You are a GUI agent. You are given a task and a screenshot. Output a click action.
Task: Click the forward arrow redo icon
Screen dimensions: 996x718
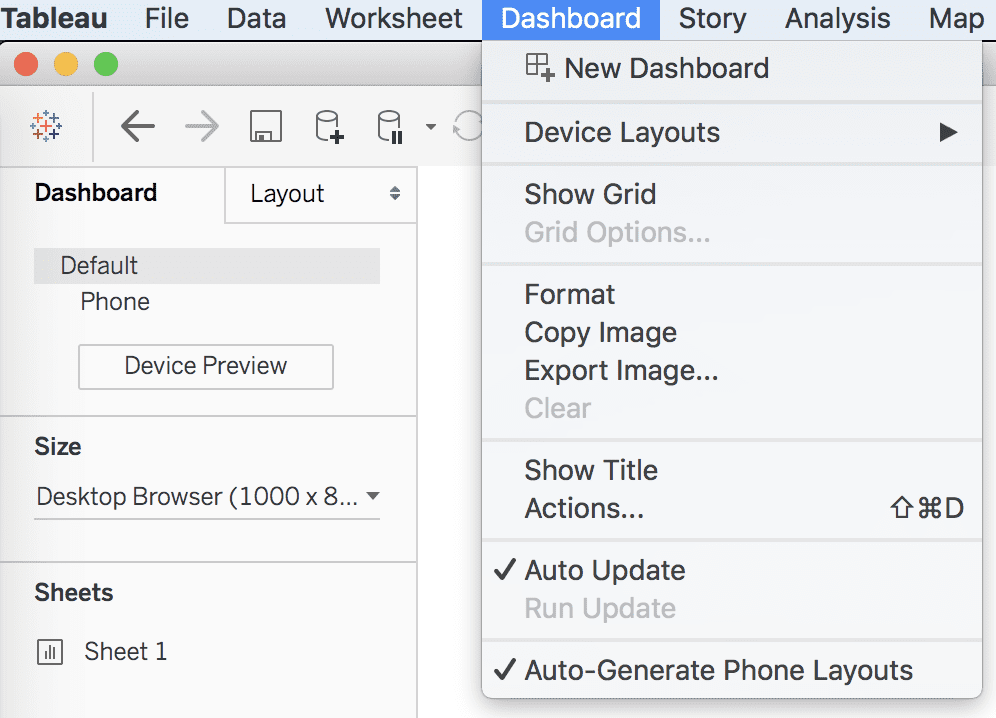pos(202,126)
